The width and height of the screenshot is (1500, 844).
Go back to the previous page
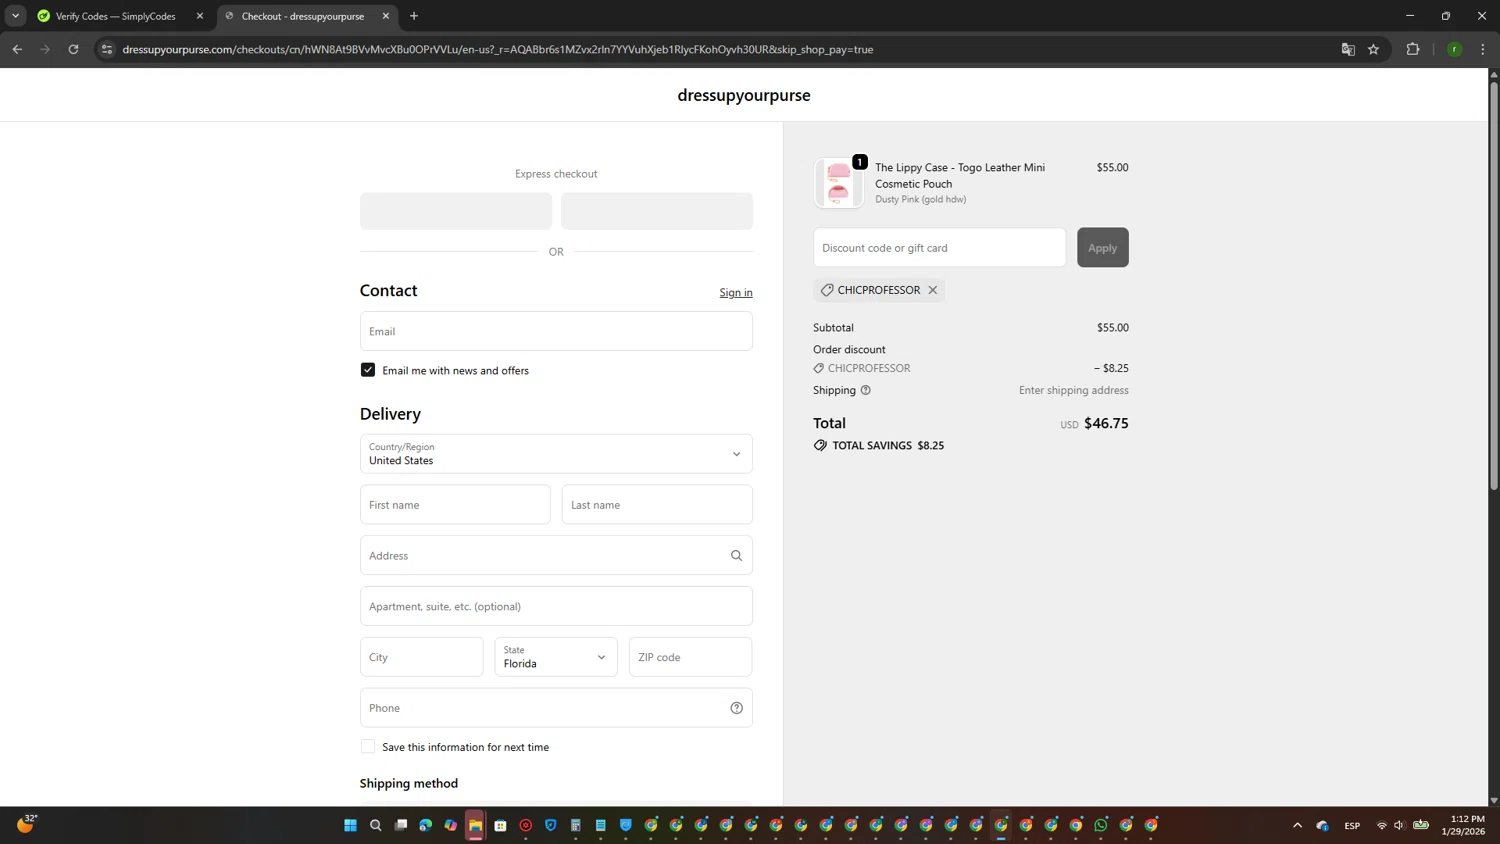coord(17,49)
